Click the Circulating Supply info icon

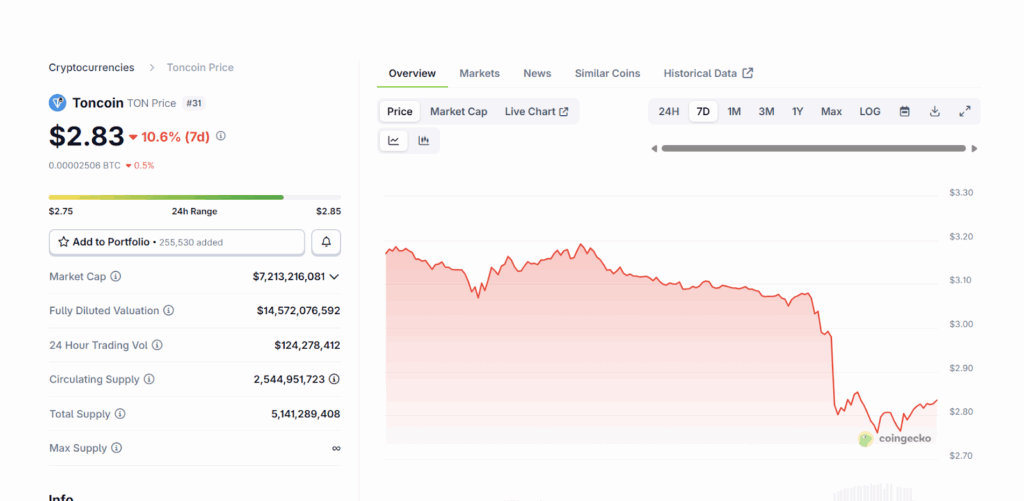tap(149, 380)
